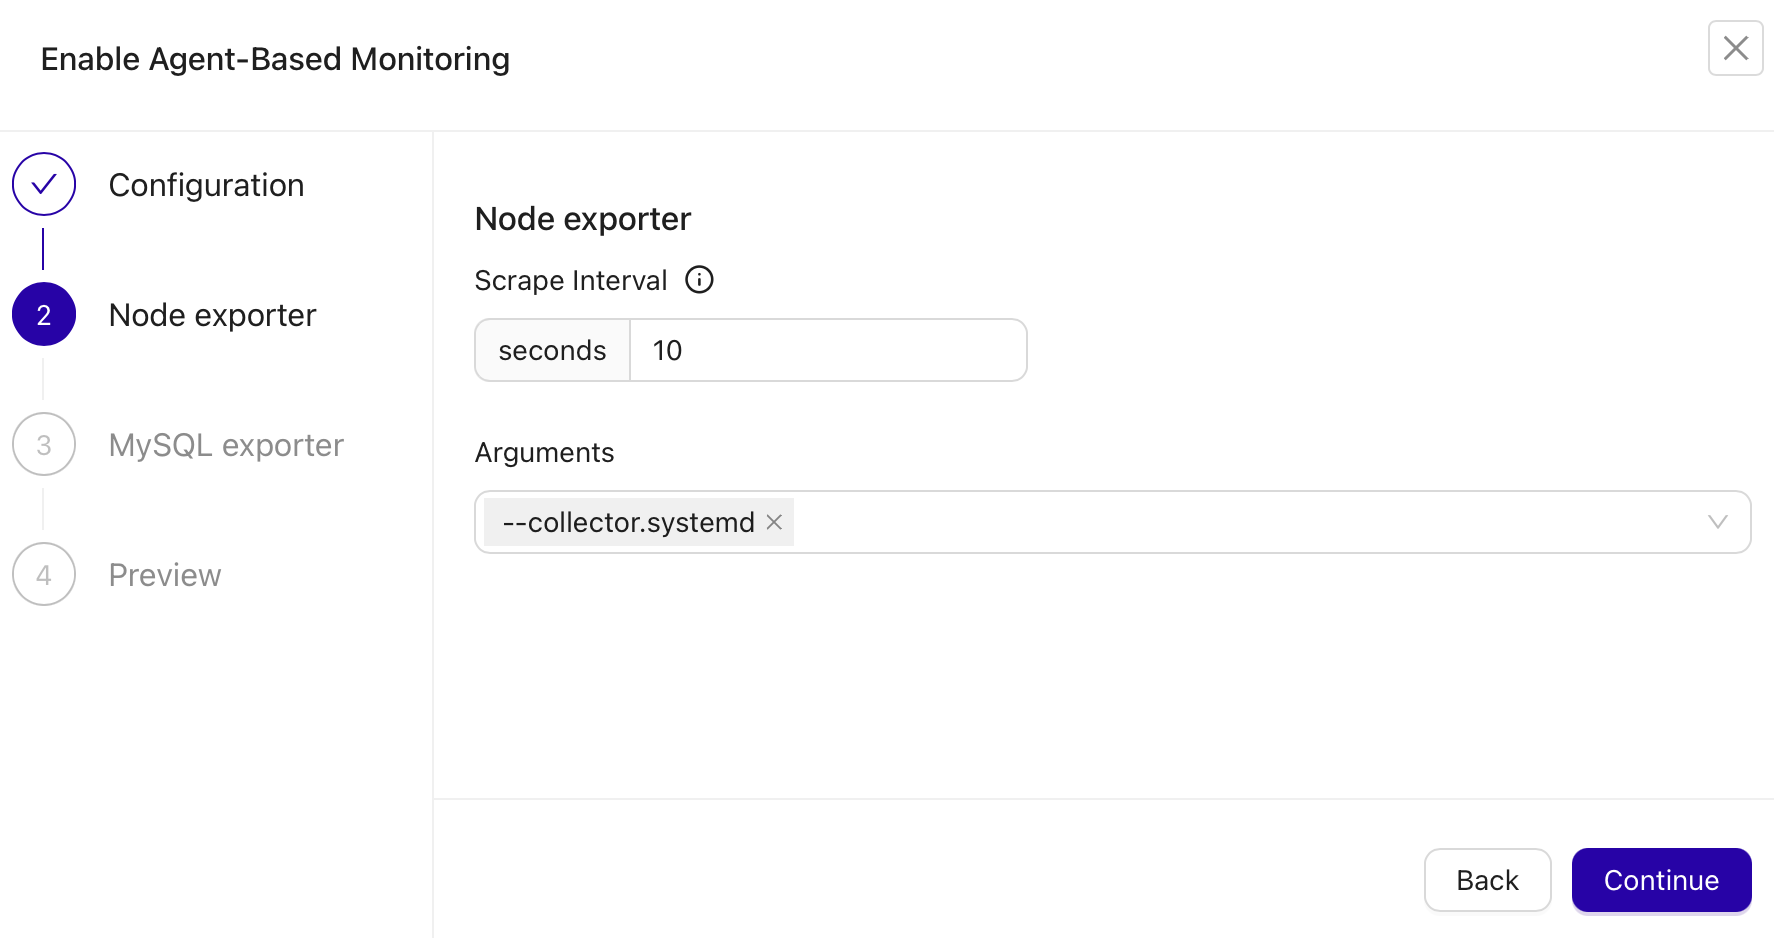Click the Preview step 4 circle

click(x=44, y=574)
